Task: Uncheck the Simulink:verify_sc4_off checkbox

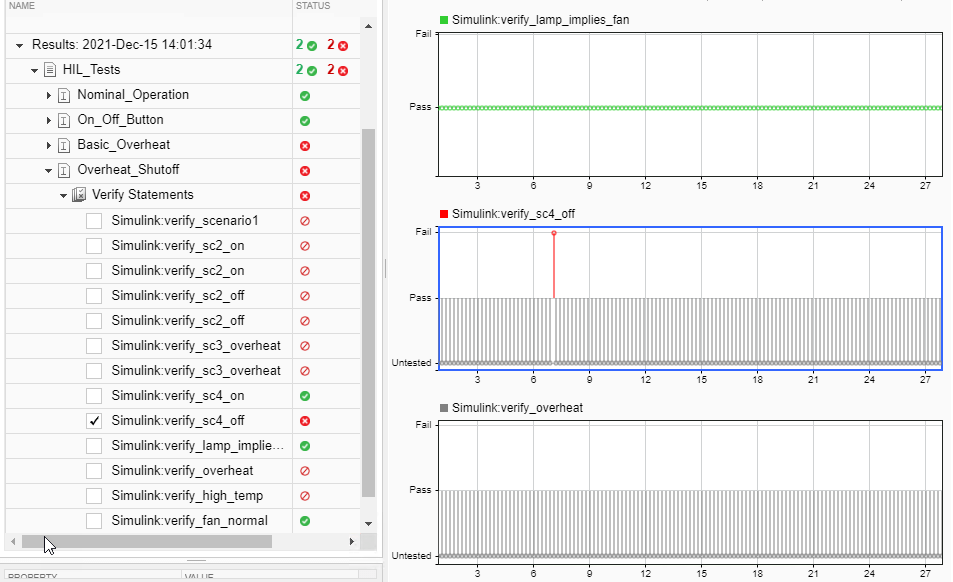Action: (94, 421)
